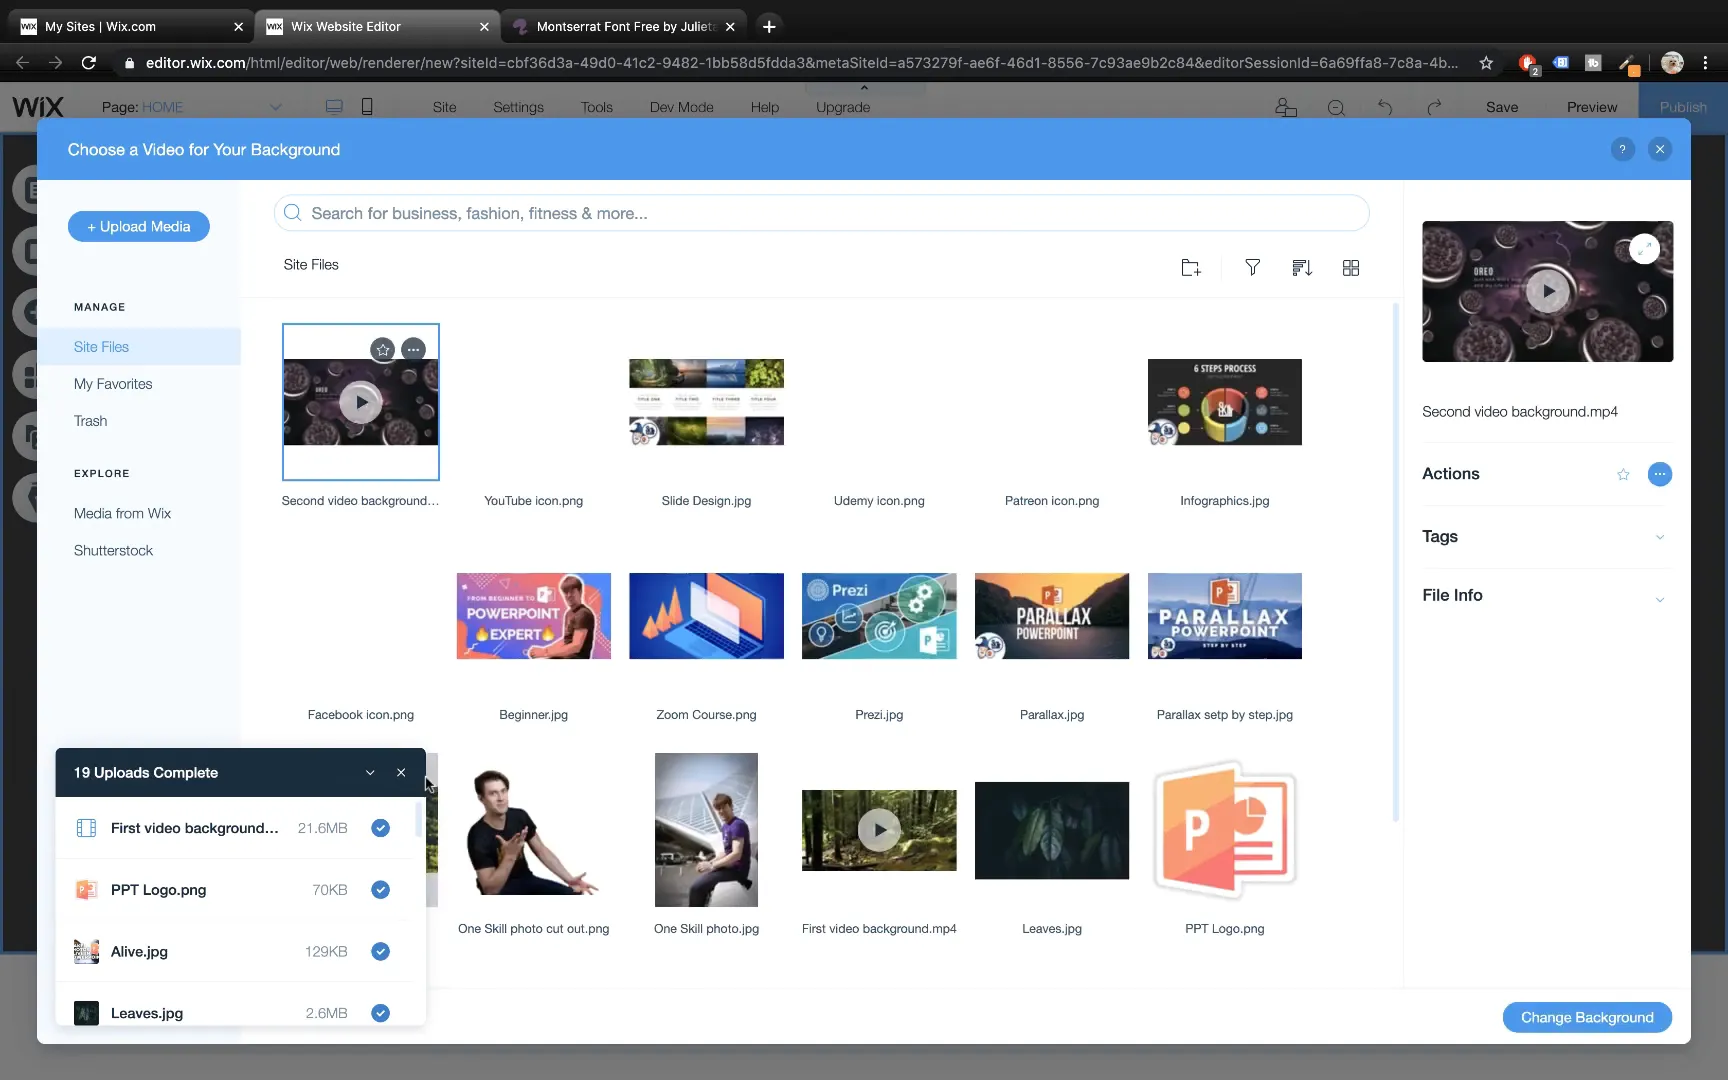Click Alive.jpg upload row

point(236,952)
